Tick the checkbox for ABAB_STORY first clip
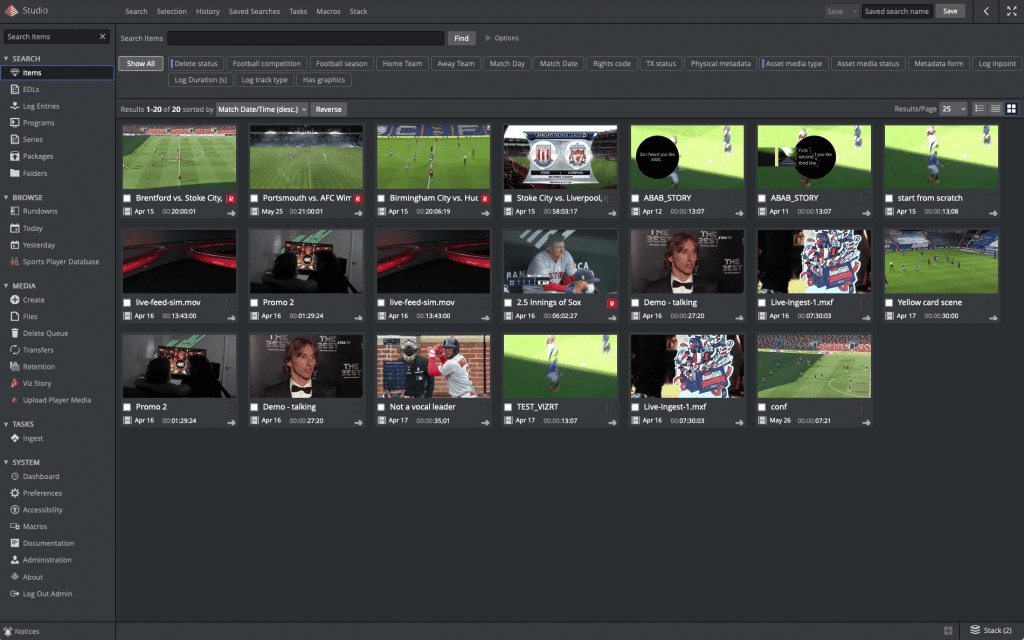Screen dimensions: 1024x640 (635, 198)
